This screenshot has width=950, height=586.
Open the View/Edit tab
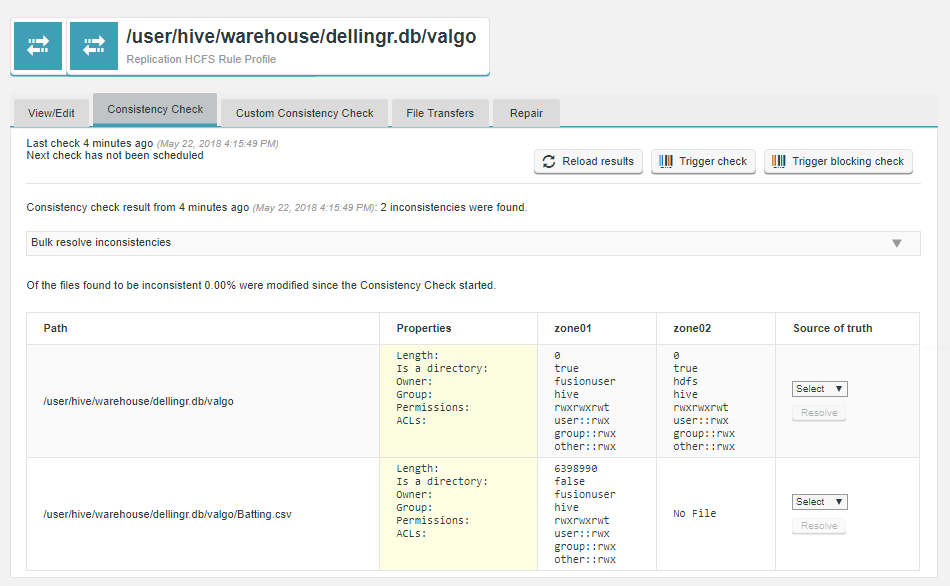click(51, 113)
